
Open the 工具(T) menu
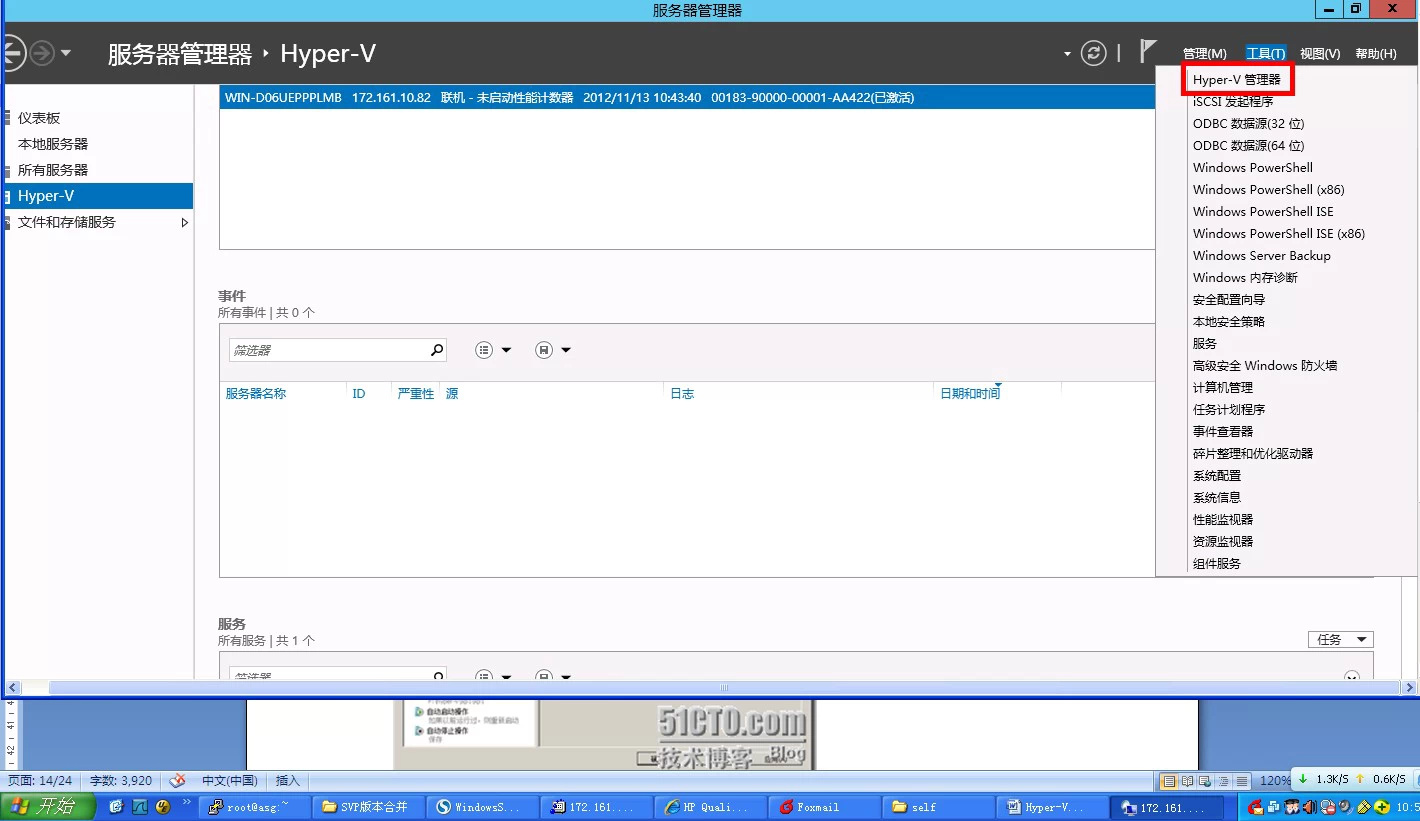[1265, 54]
